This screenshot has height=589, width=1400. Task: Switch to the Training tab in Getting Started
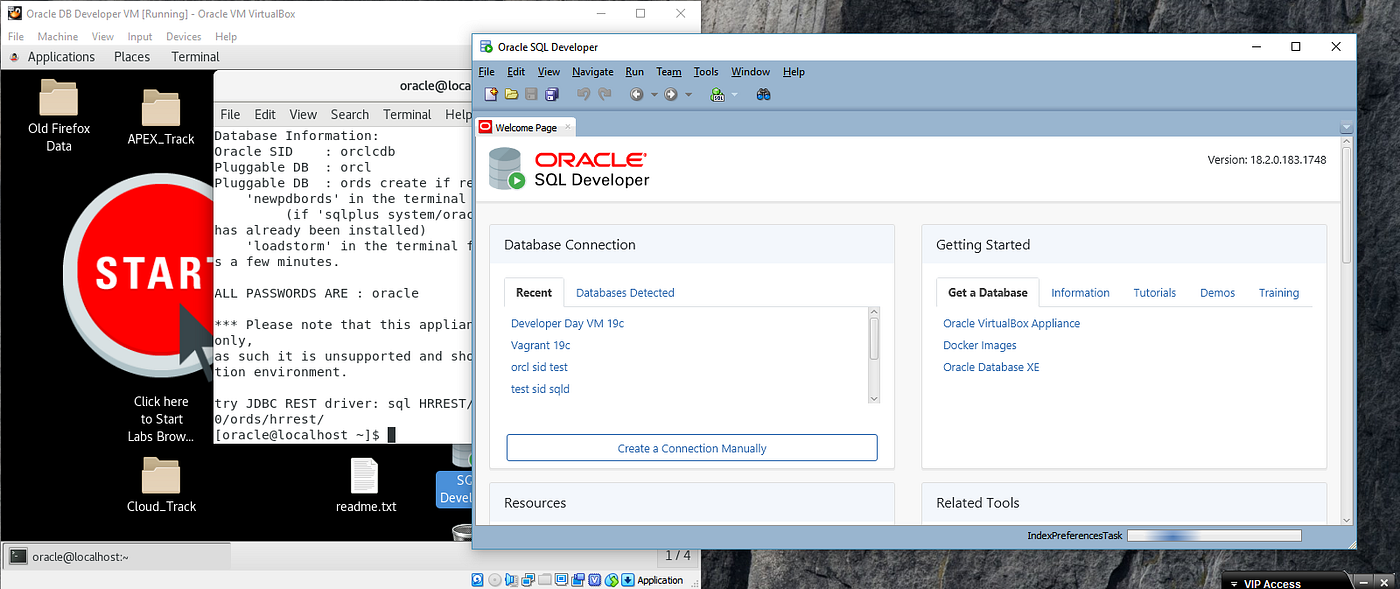pyautogui.click(x=1279, y=293)
